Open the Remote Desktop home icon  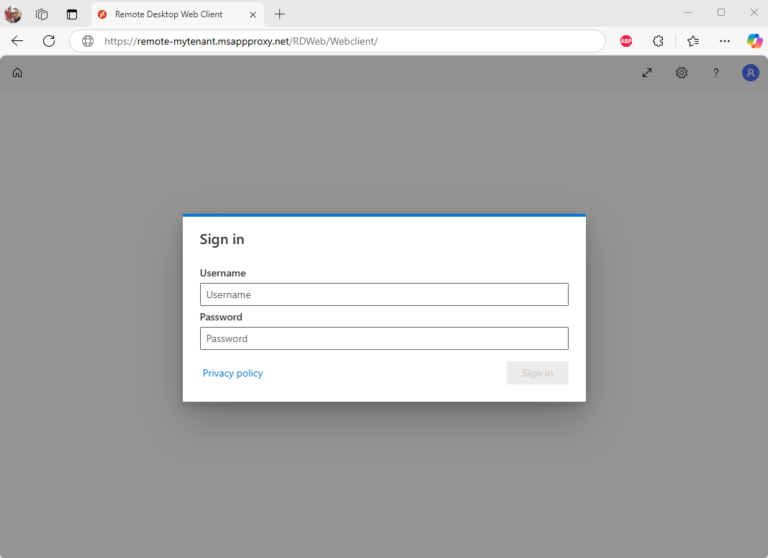click(17, 73)
